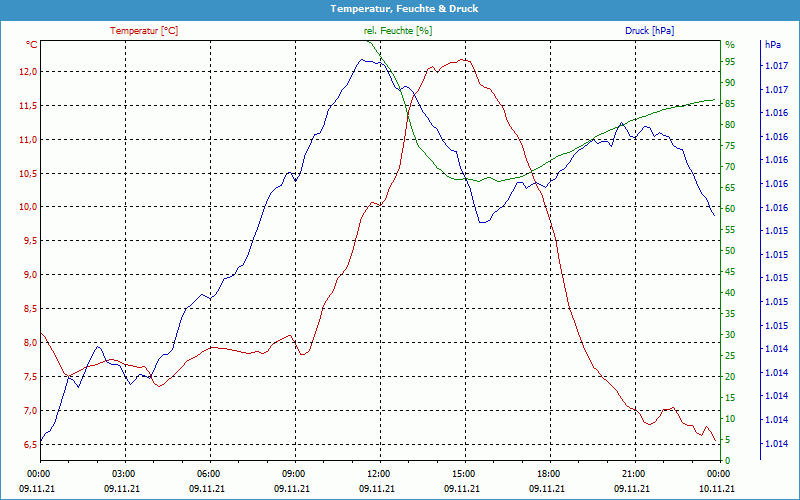Click the '°C' axis unit label
The height and width of the screenshot is (500, 800).
coord(32,45)
